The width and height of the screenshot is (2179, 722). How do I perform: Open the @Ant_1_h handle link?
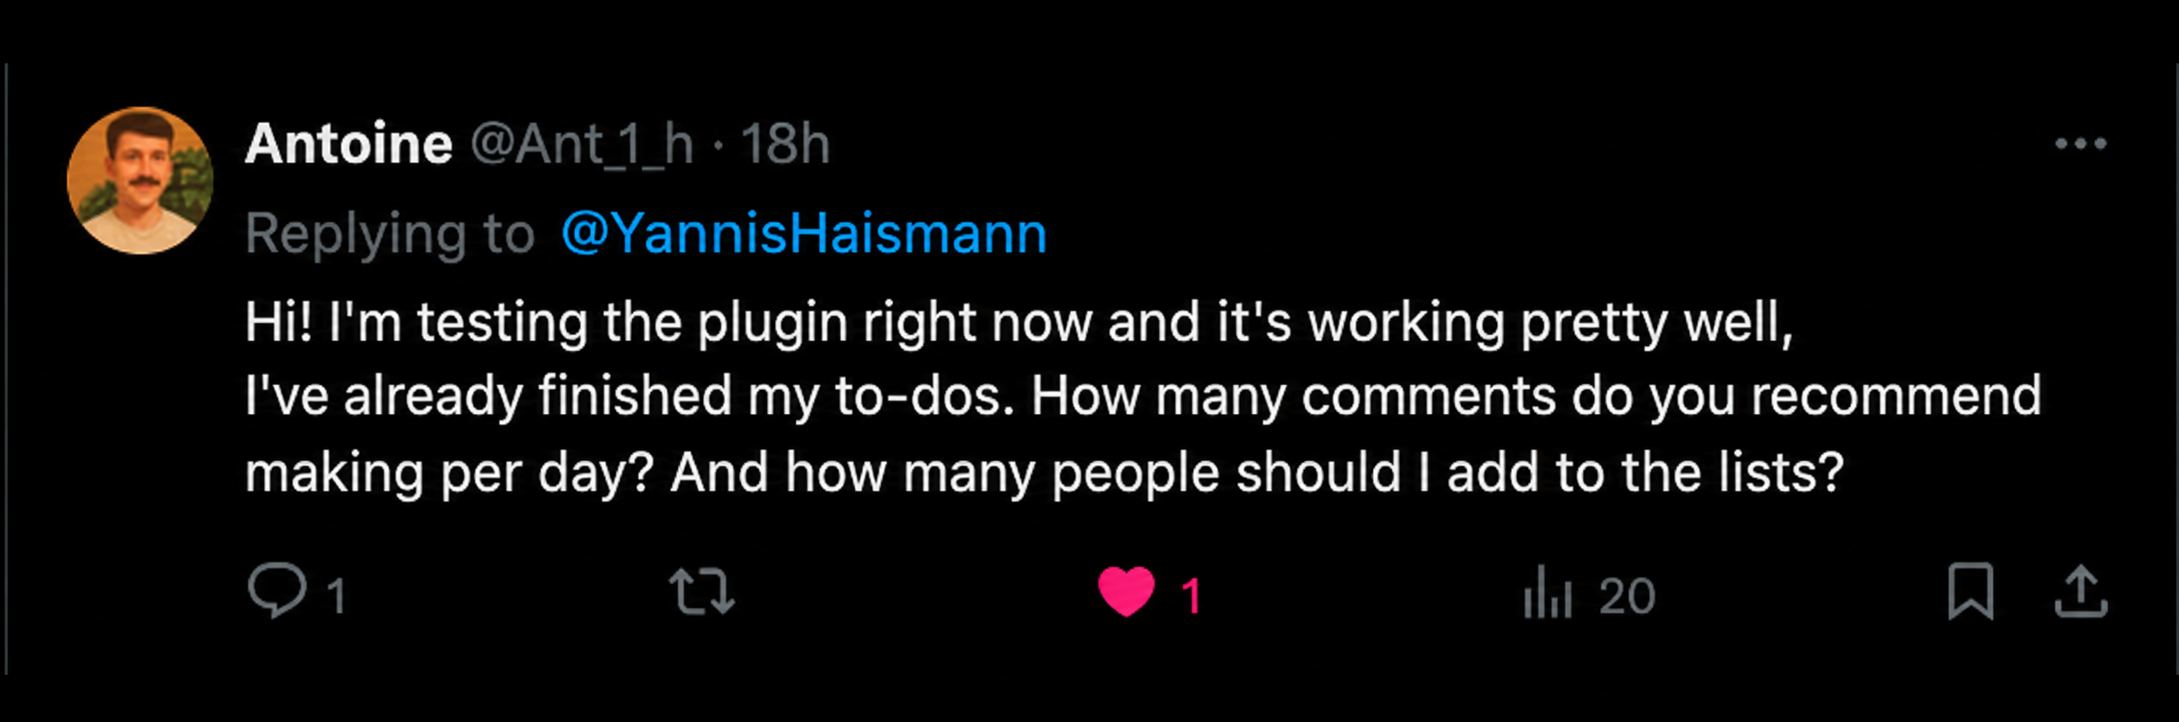point(582,146)
